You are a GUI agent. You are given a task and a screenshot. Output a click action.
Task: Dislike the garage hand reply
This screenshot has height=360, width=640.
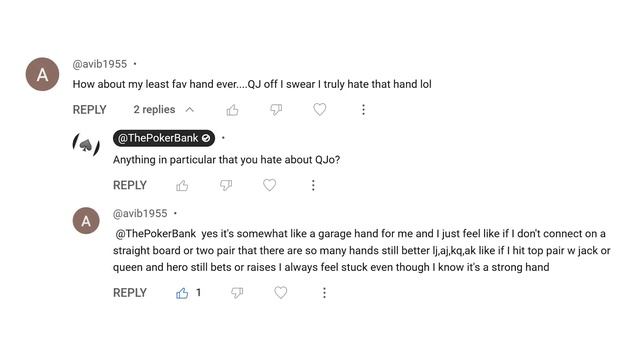point(237,293)
